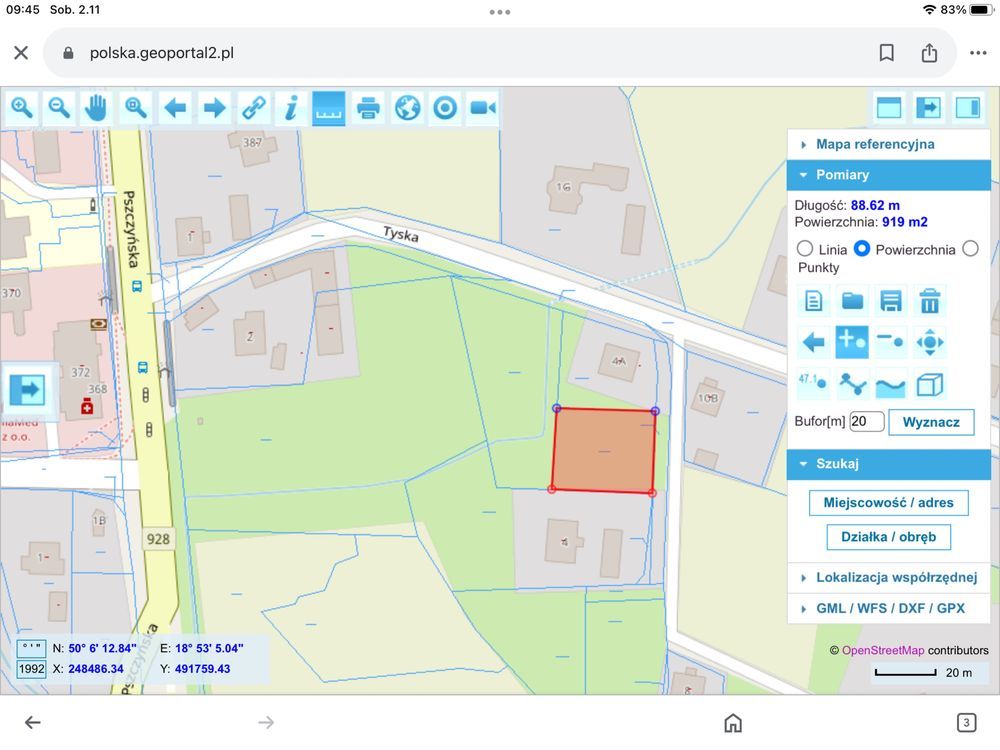Screen dimensions: 1000x750
Task: Select the zoom in magnifier tool
Action: point(21,107)
